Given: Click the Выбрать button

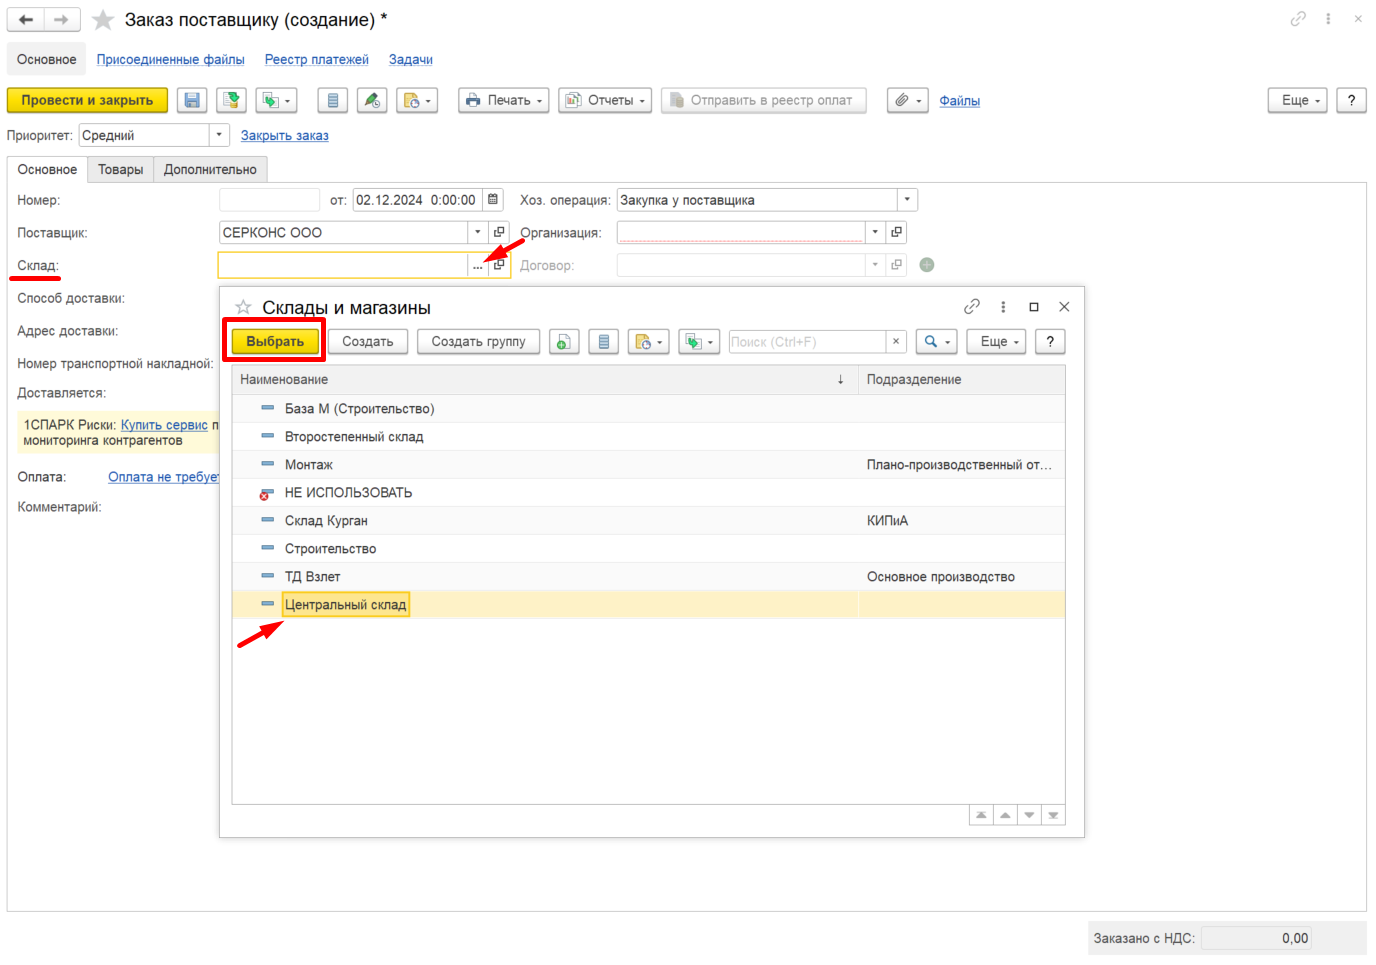Looking at the screenshot, I should point(275,342).
